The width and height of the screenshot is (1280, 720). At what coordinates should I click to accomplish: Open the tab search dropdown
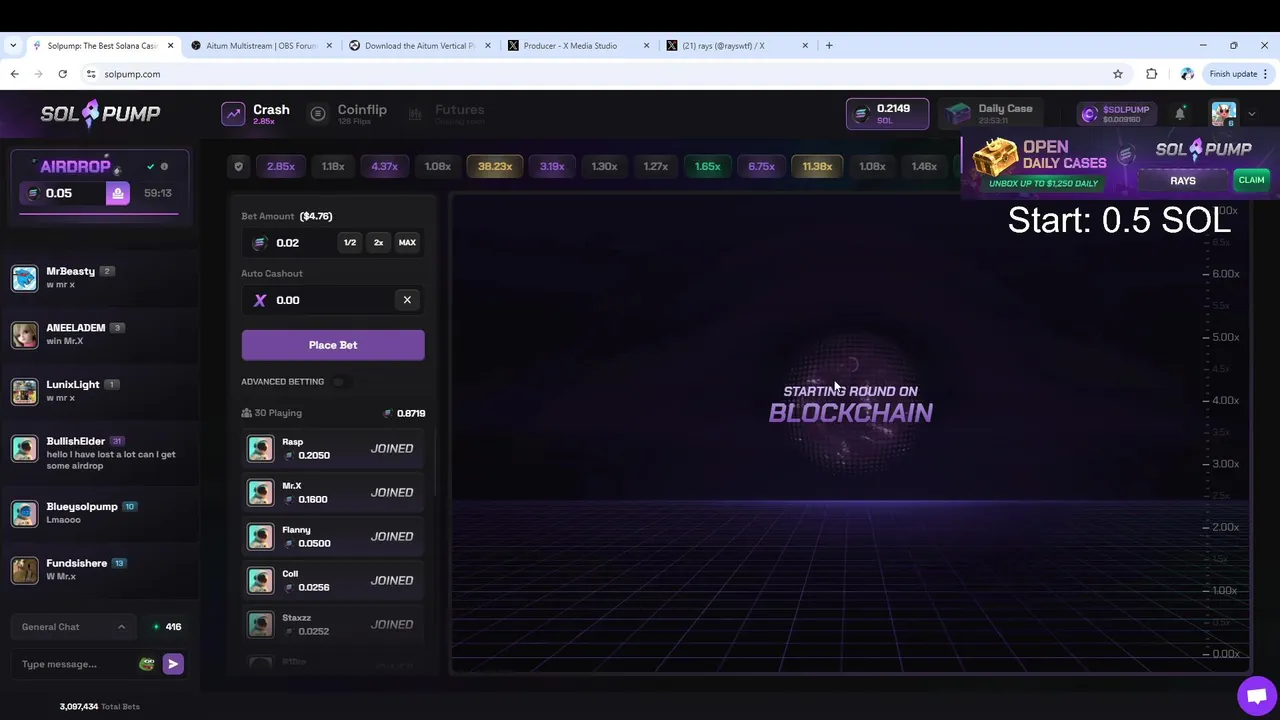pos(13,45)
